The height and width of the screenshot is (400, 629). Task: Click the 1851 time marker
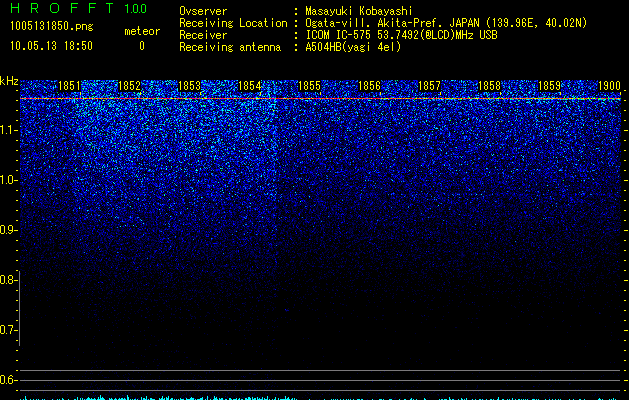point(69,86)
